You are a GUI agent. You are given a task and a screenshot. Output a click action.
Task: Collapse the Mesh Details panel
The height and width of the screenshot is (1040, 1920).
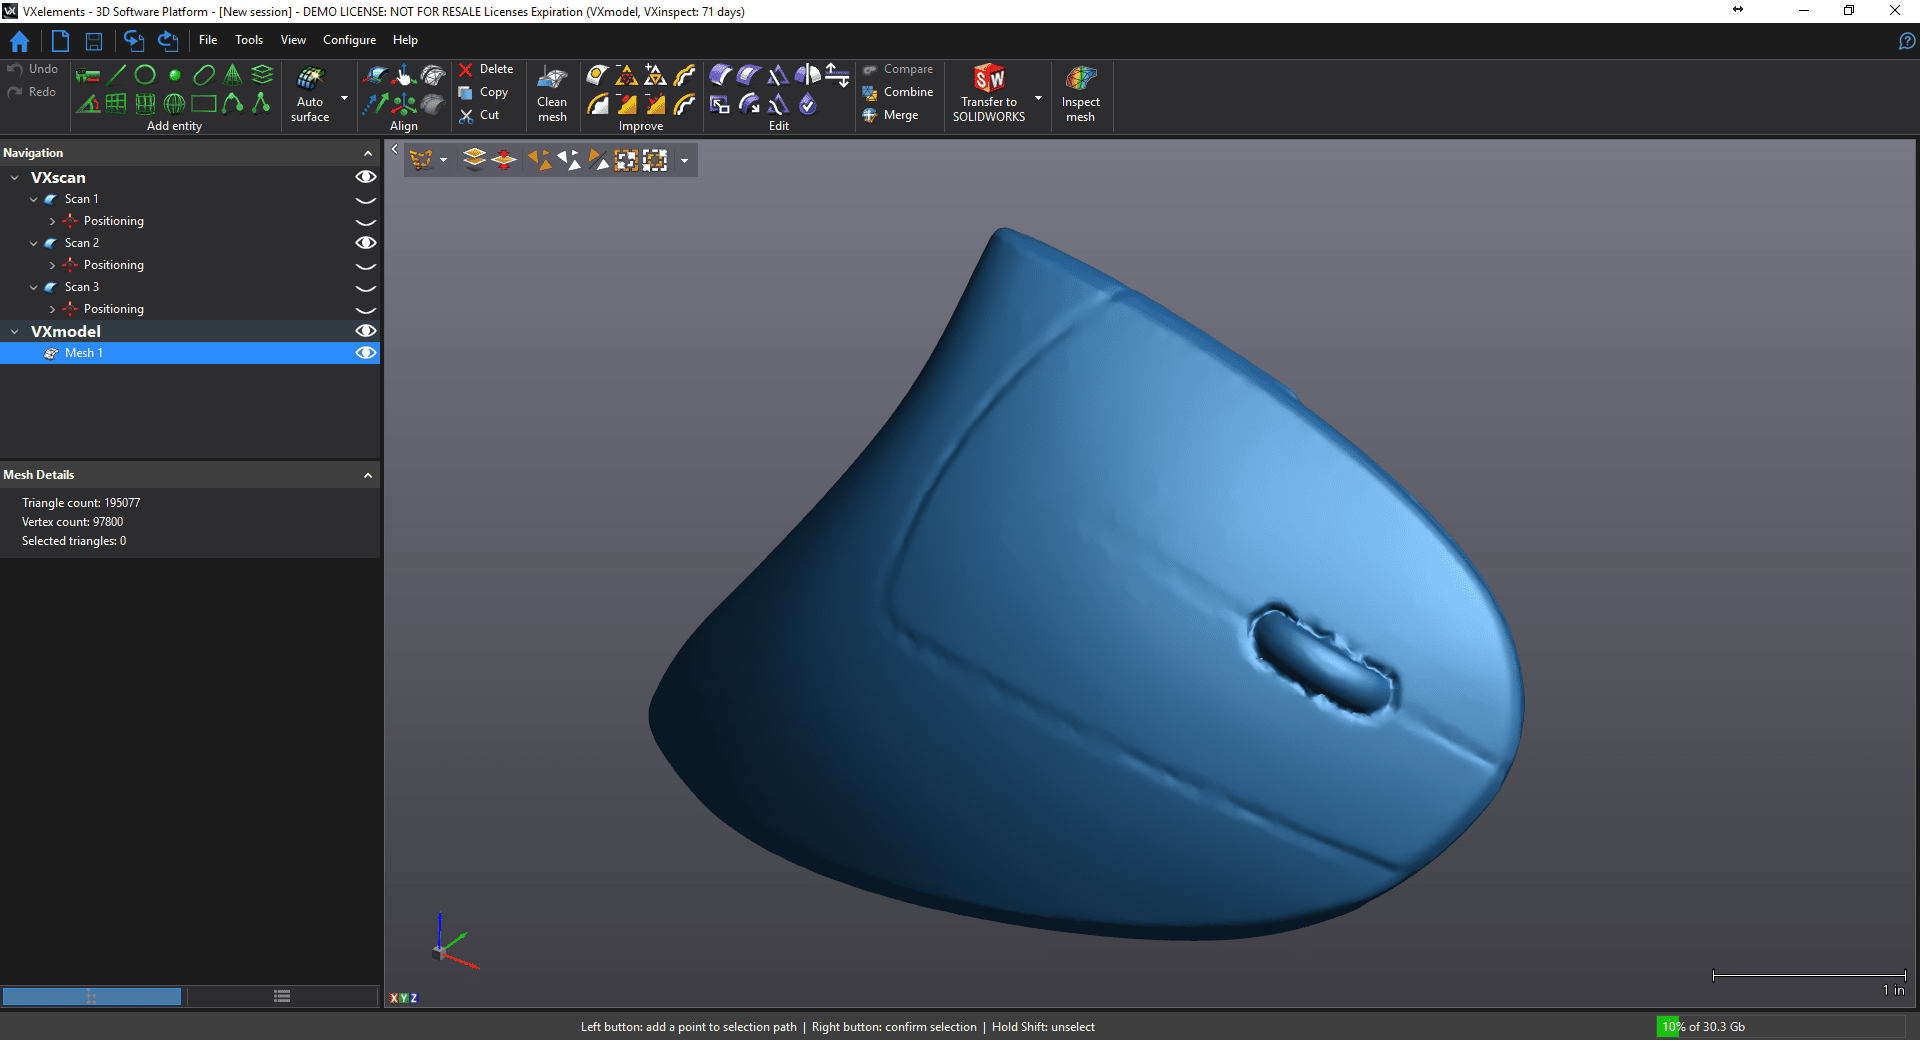coord(368,476)
